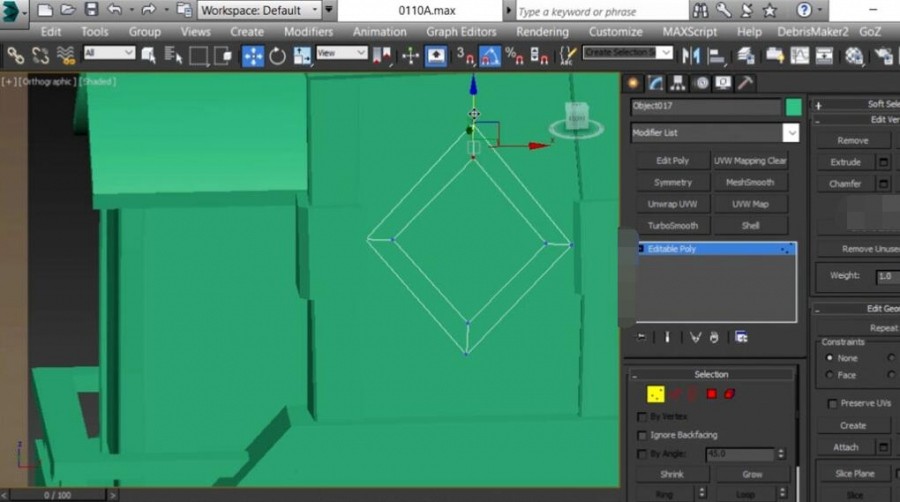
Task: Click the Mirror tool icon
Action: [690, 56]
